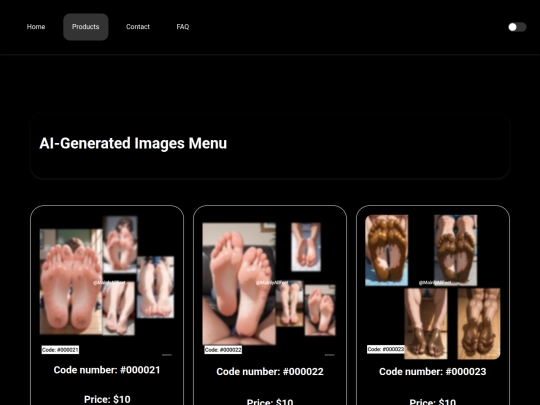Open product image for code #000021
The width and height of the screenshot is (540, 405).
click(x=107, y=286)
